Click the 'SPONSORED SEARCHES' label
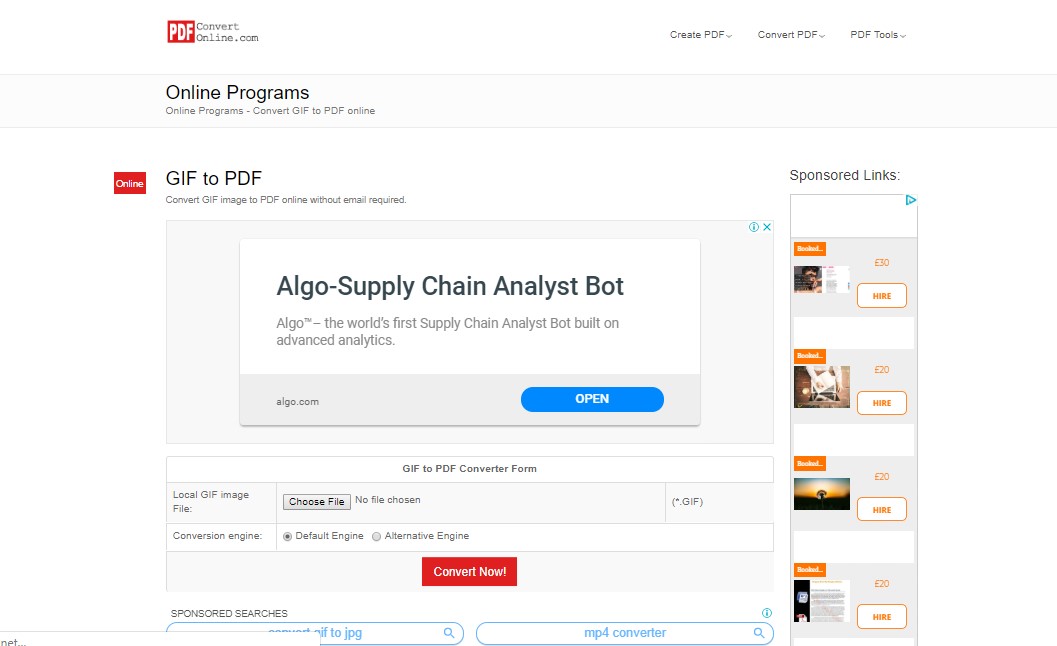The image size is (1057, 646). tap(229, 613)
